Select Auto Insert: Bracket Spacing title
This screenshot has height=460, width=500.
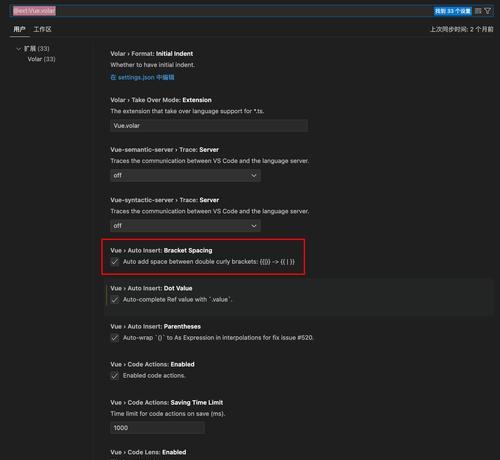(161, 250)
